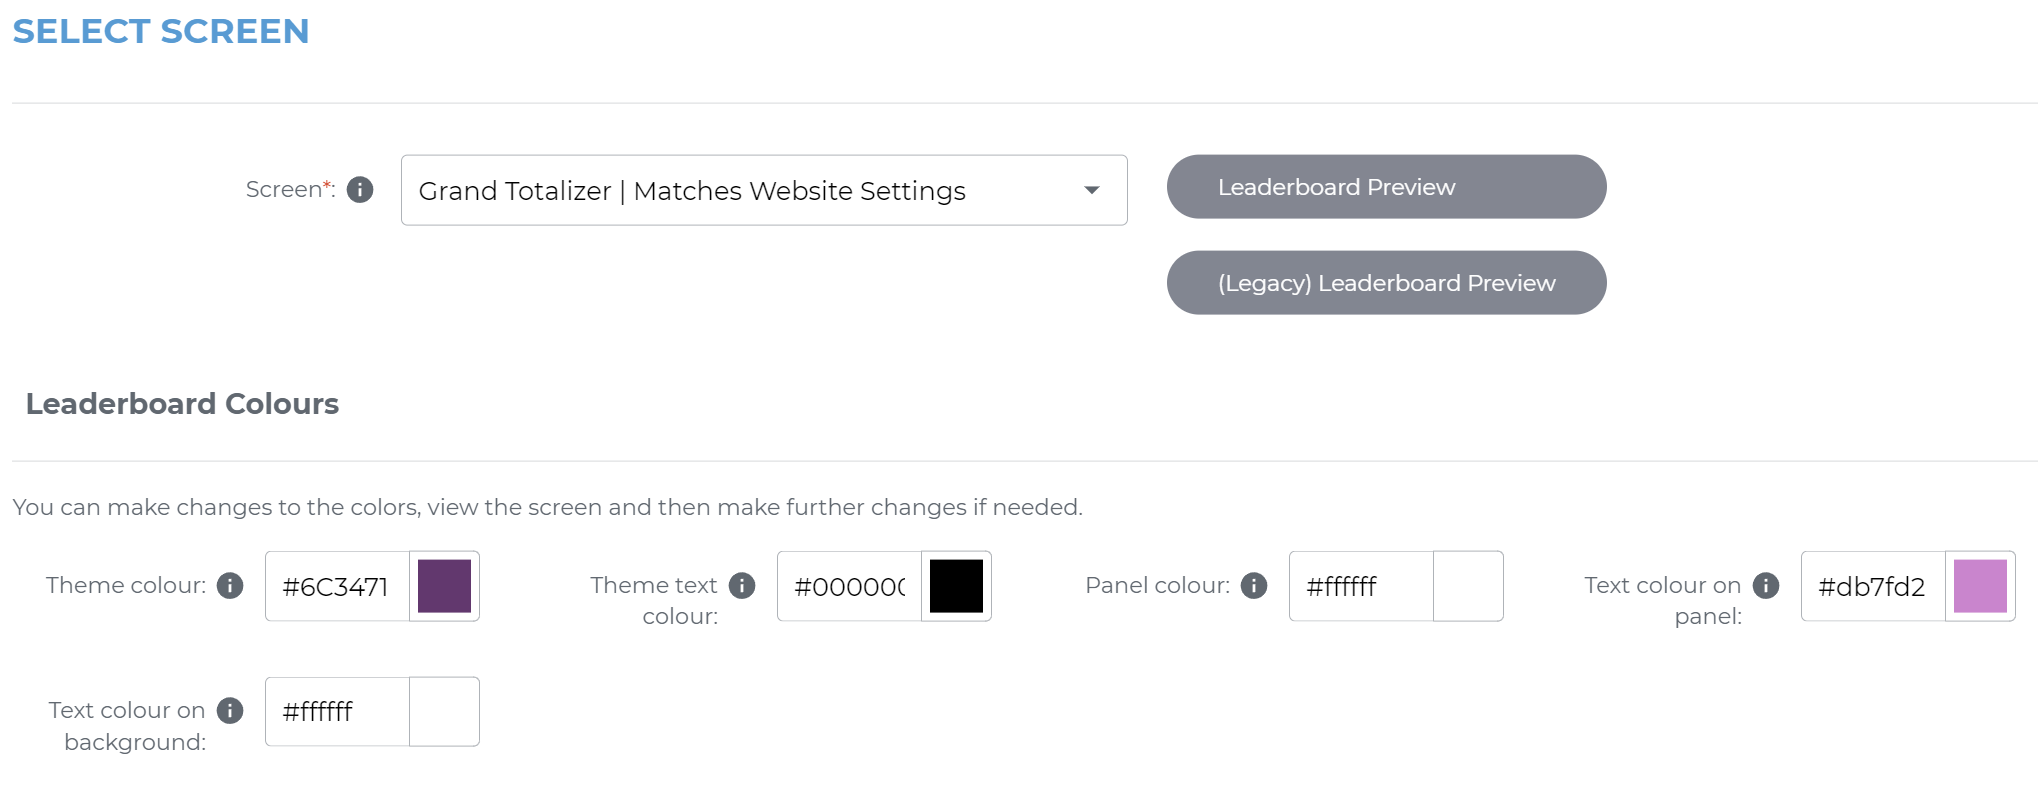The width and height of the screenshot is (2038, 798).
Task: Select the Grand Totalizer screen combo box
Action: pos(740,190)
